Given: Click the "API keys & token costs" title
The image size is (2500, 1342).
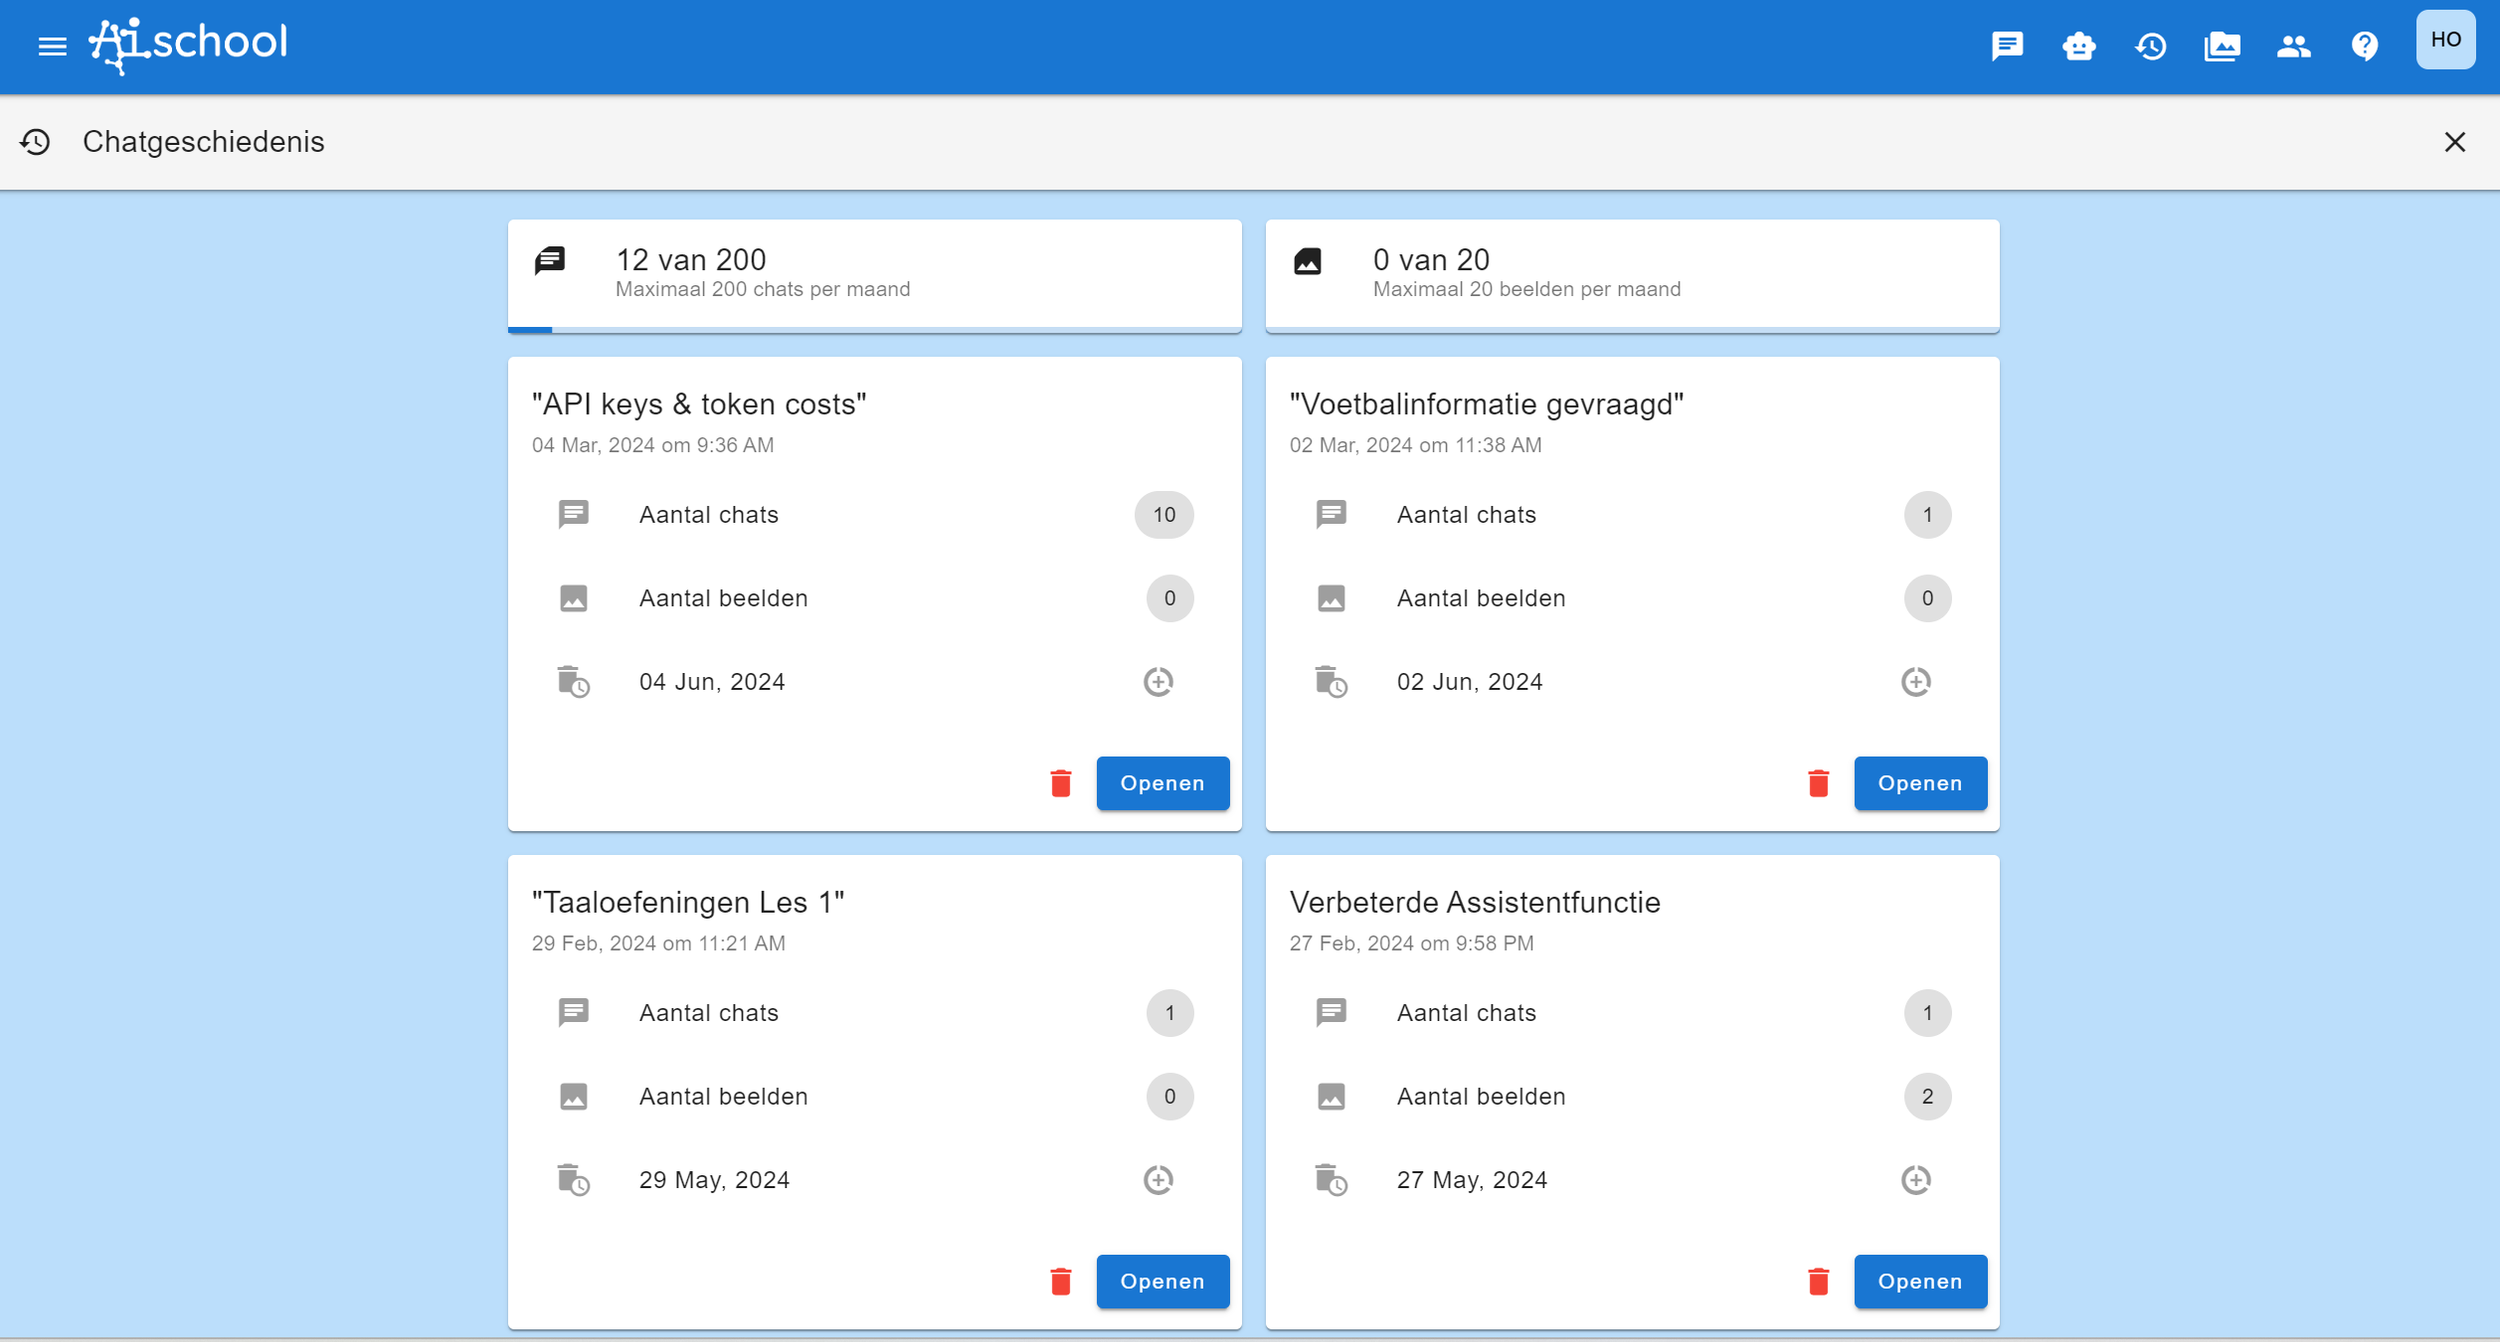Looking at the screenshot, I should click(x=699, y=404).
